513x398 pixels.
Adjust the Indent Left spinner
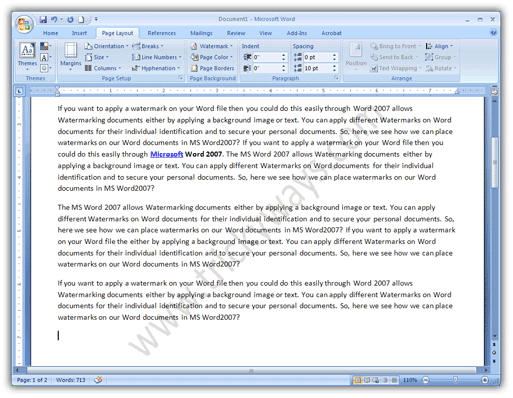click(x=284, y=57)
